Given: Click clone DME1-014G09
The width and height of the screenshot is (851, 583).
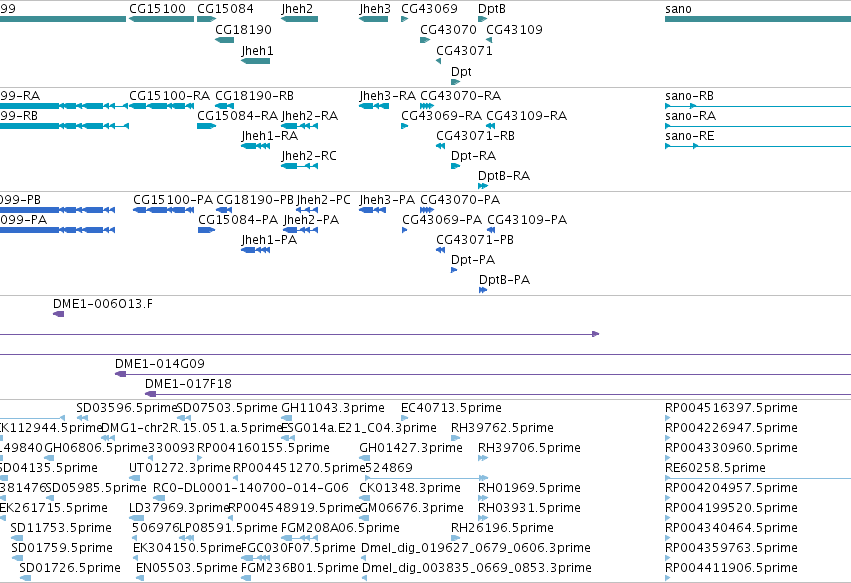Looking at the screenshot, I should 160,364.
